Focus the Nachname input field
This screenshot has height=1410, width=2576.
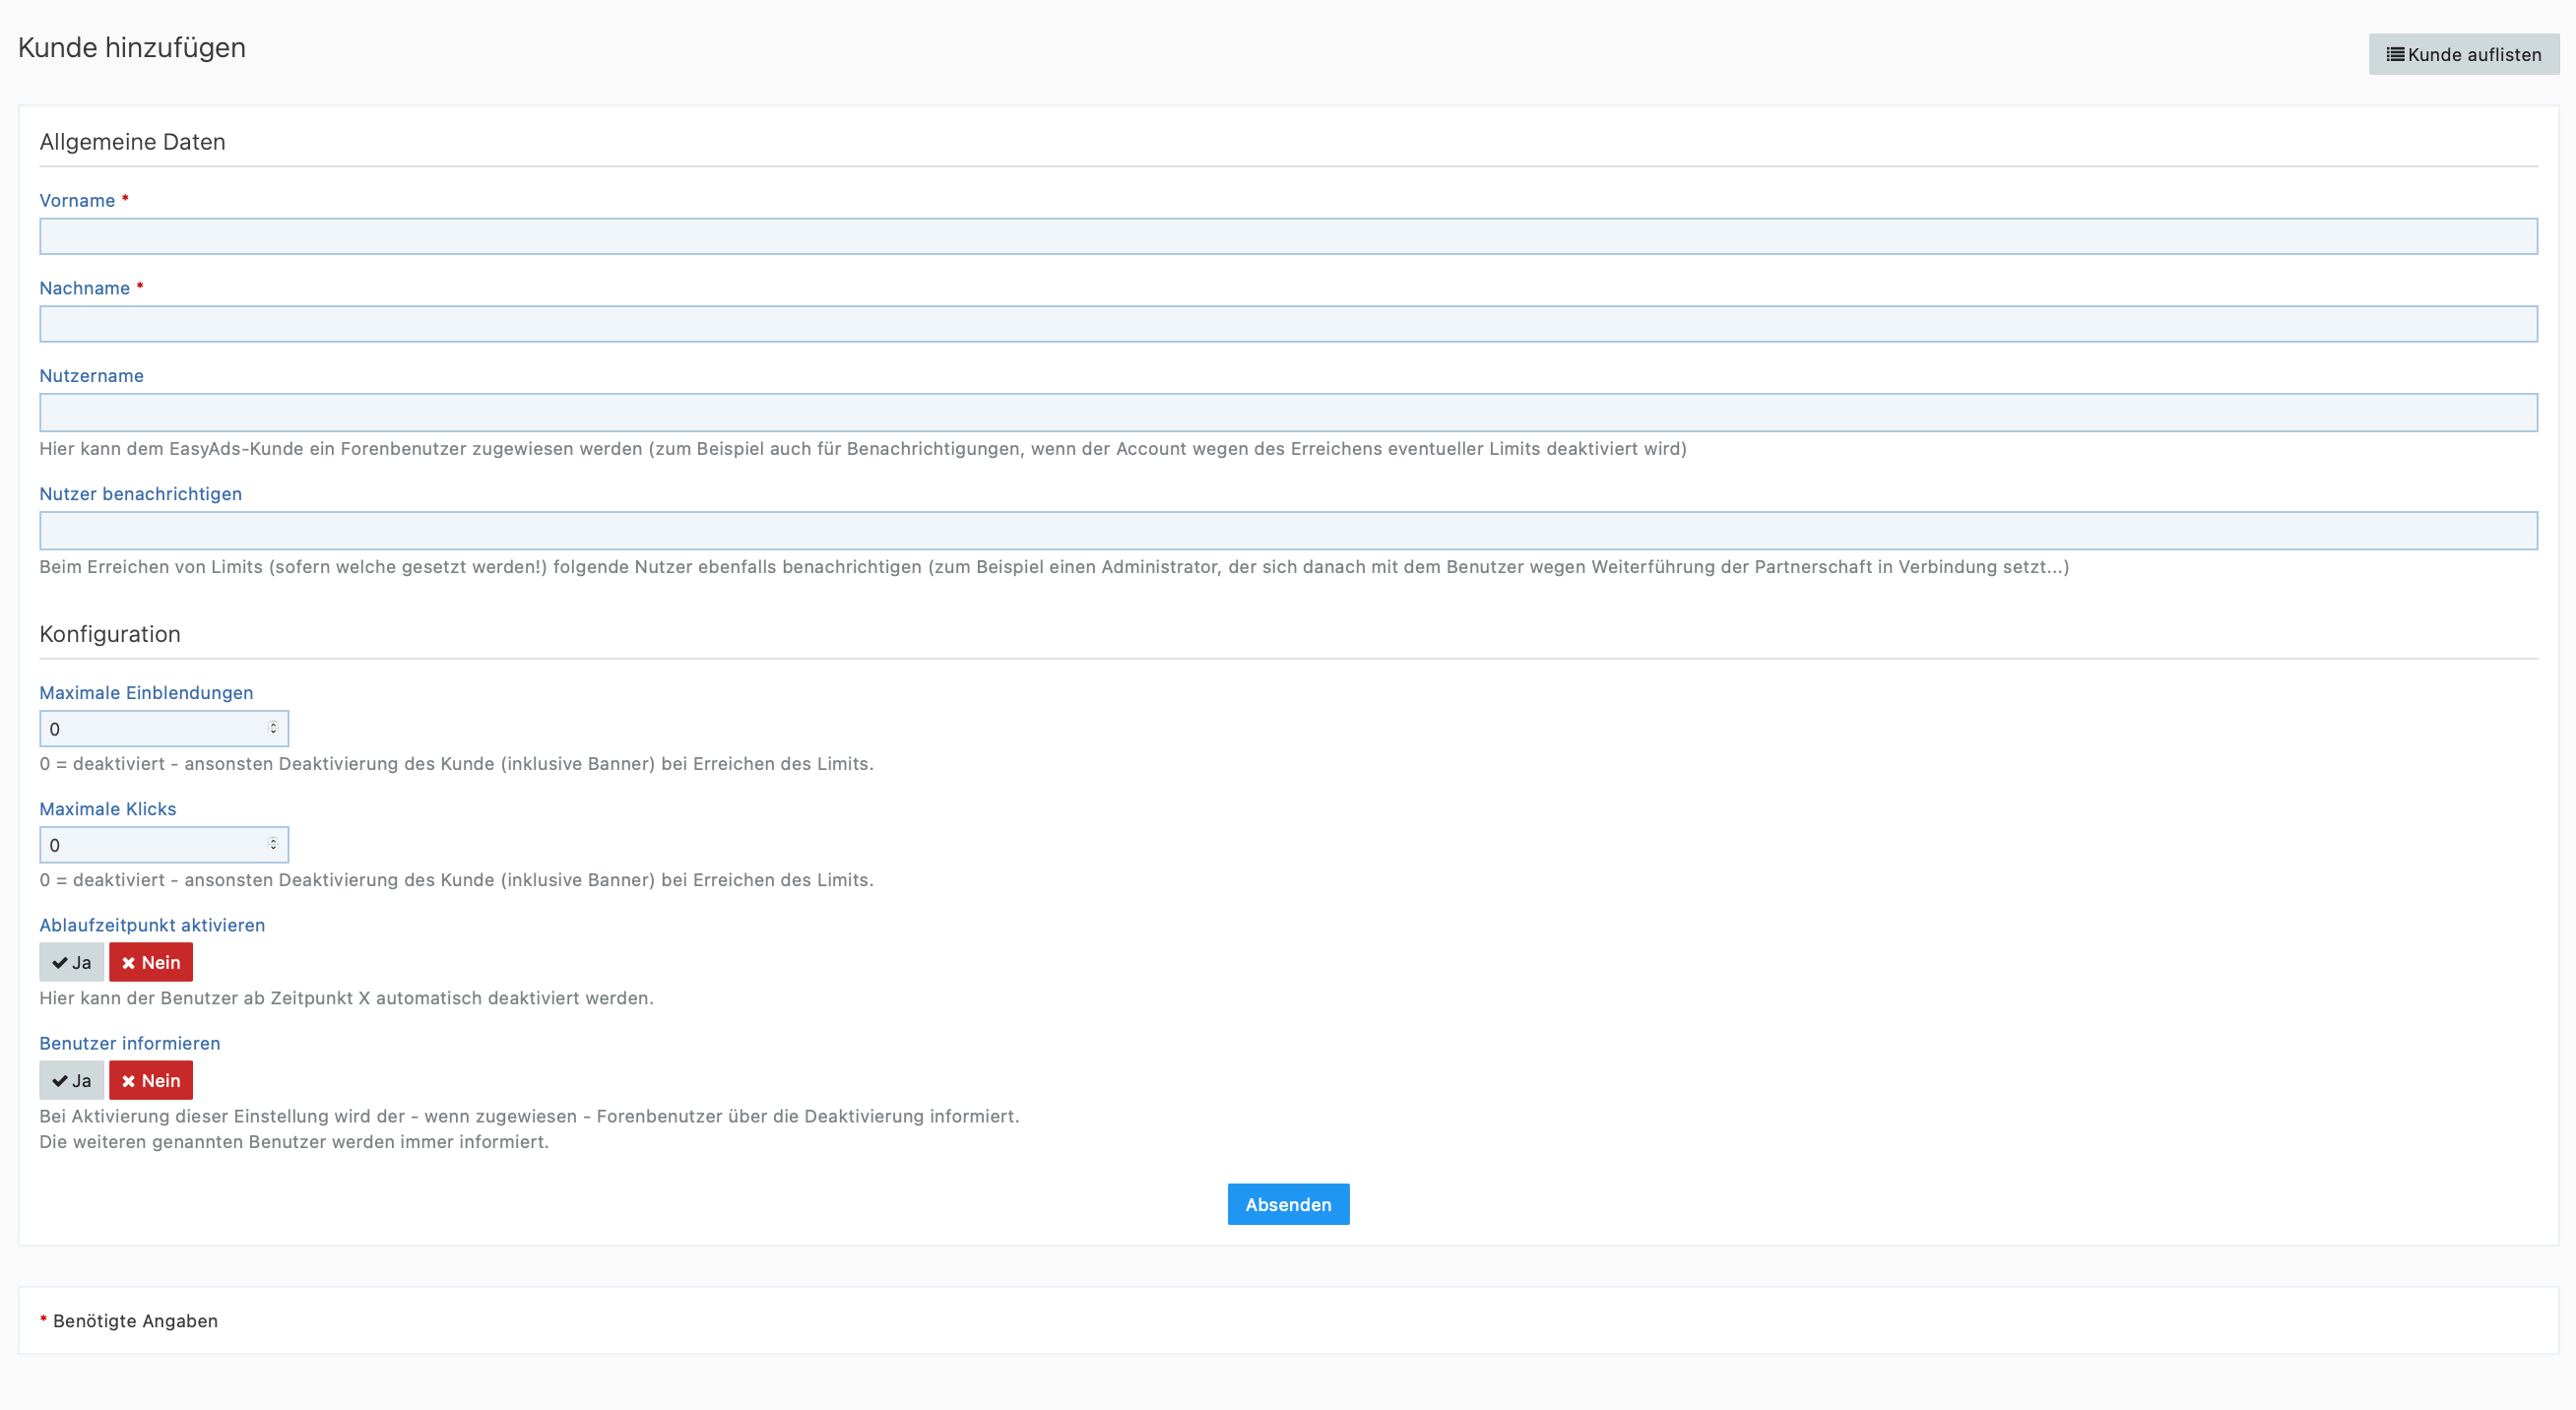pos(1288,324)
